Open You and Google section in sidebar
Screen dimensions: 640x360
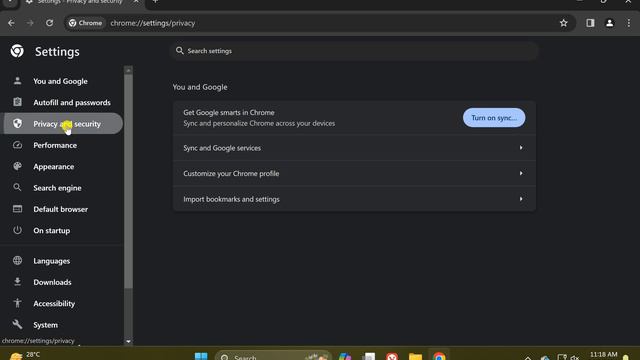click(x=60, y=81)
